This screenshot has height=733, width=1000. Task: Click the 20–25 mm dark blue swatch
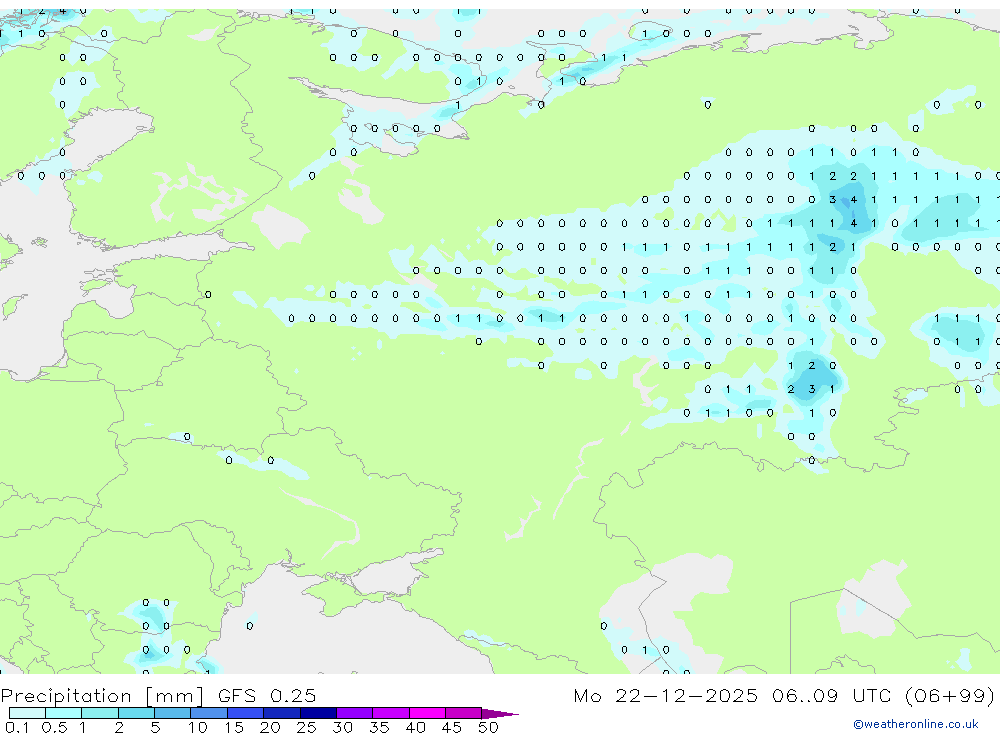[x=282, y=713]
